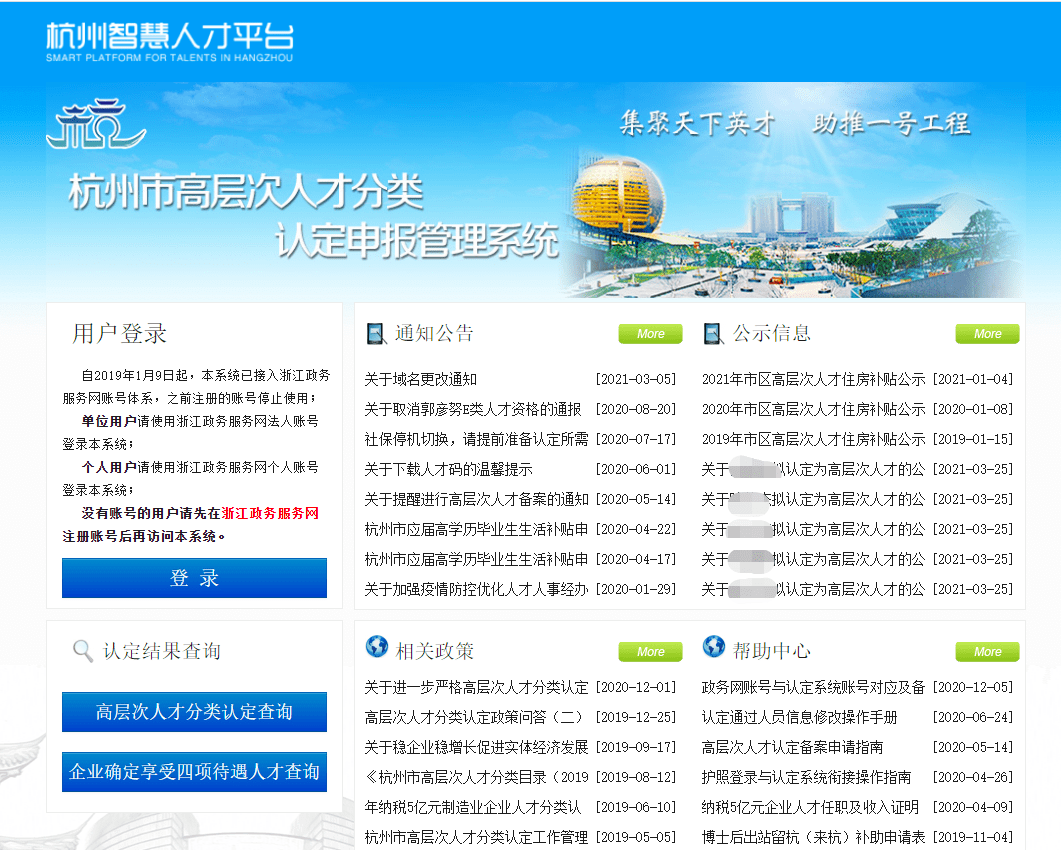Click the globe icon beside 帮助中心
1061x850 pixels.
tap(714, 647)
